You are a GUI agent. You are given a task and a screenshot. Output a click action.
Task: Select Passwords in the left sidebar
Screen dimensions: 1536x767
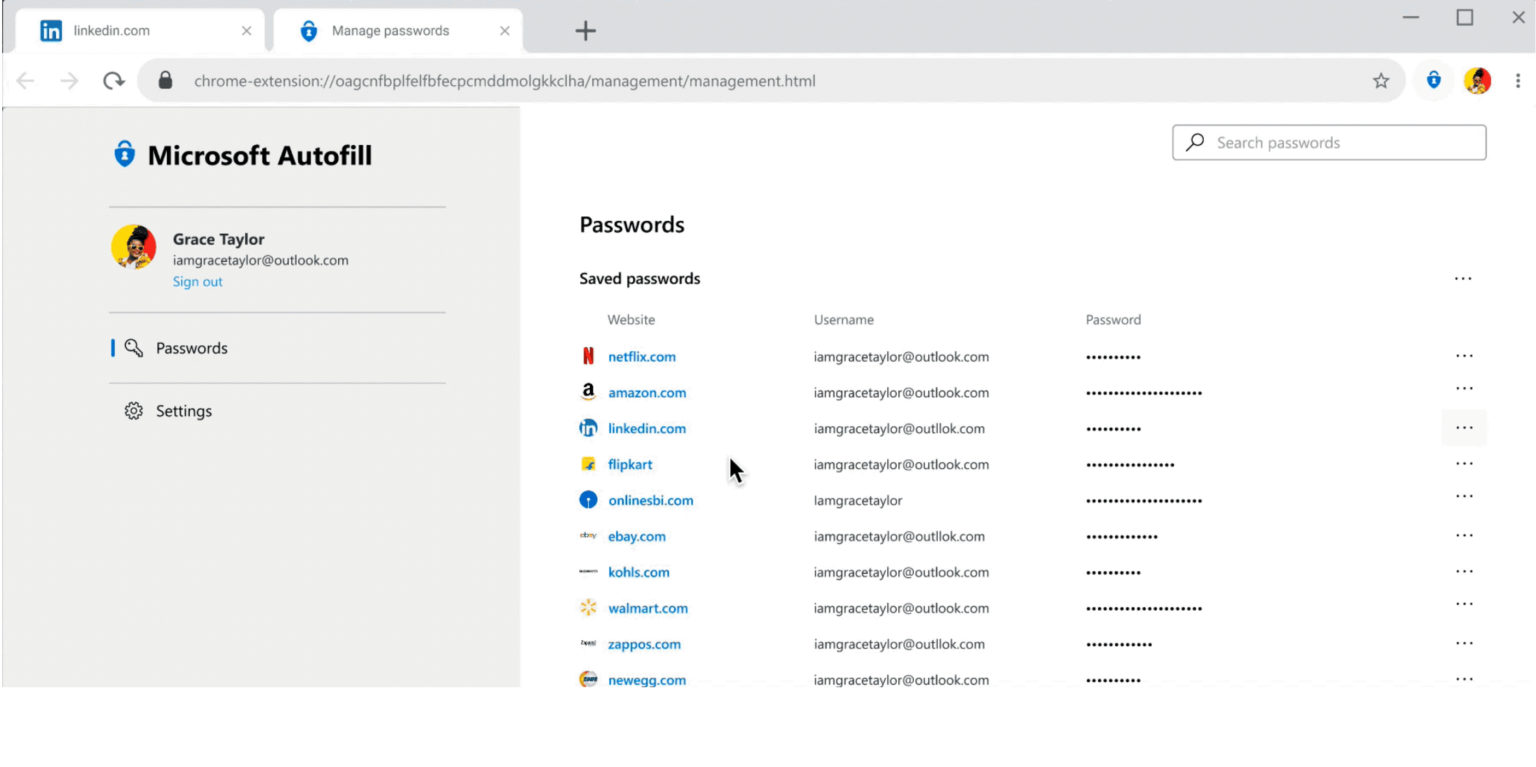click(x=191, y=348)
